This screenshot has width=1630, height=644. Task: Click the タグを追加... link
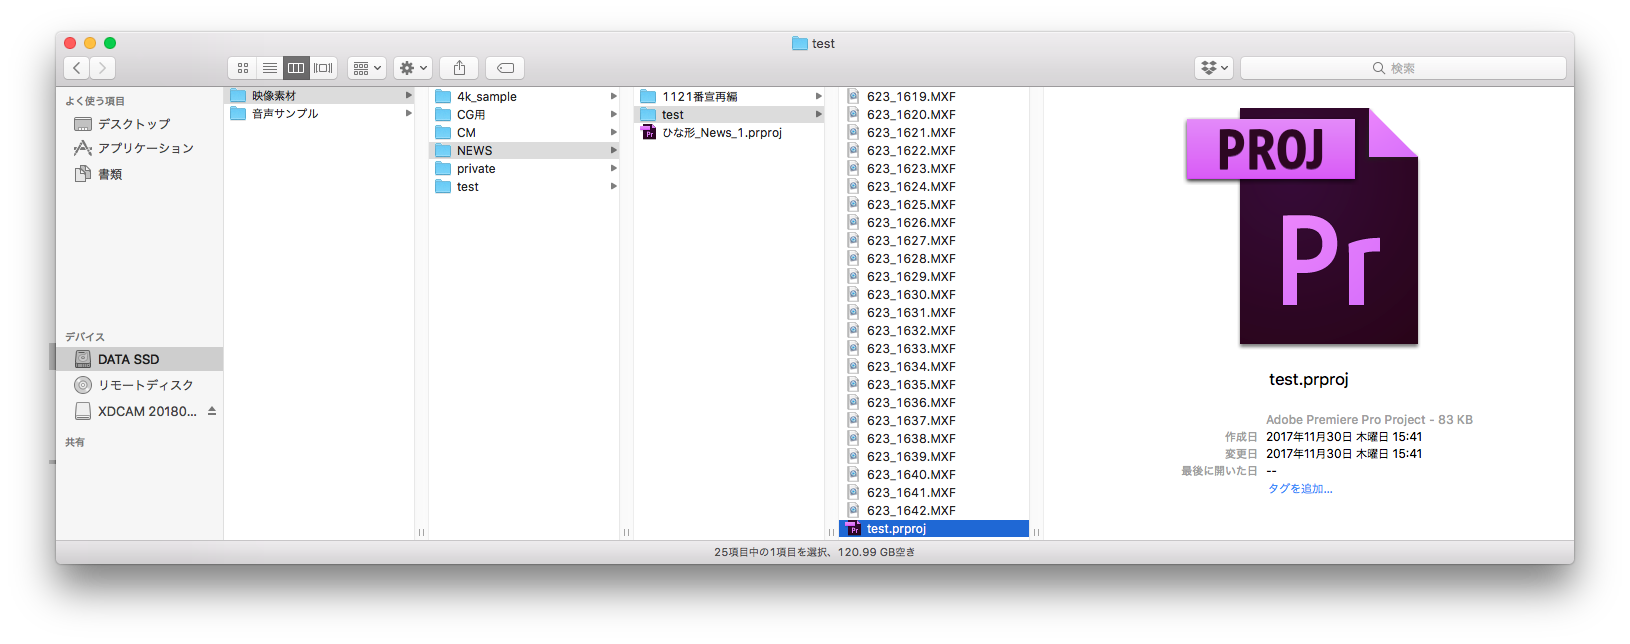coord(1300,489)
